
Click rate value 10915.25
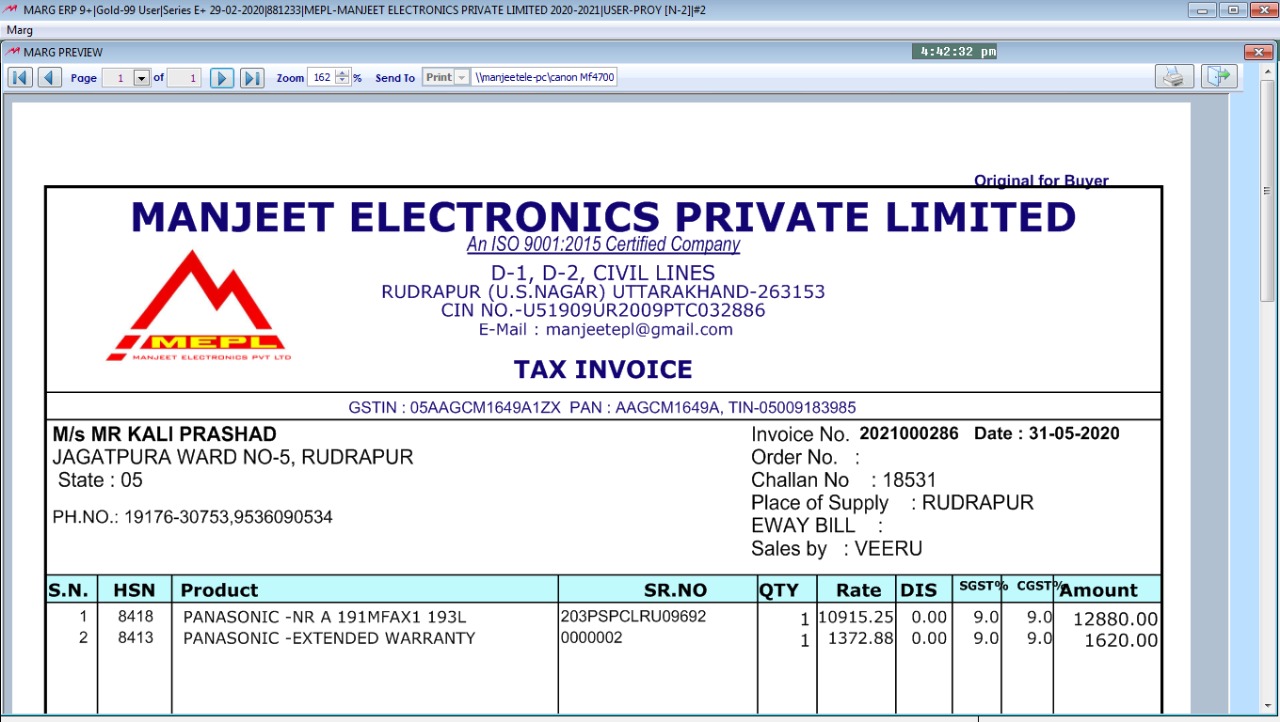[856, 617]
